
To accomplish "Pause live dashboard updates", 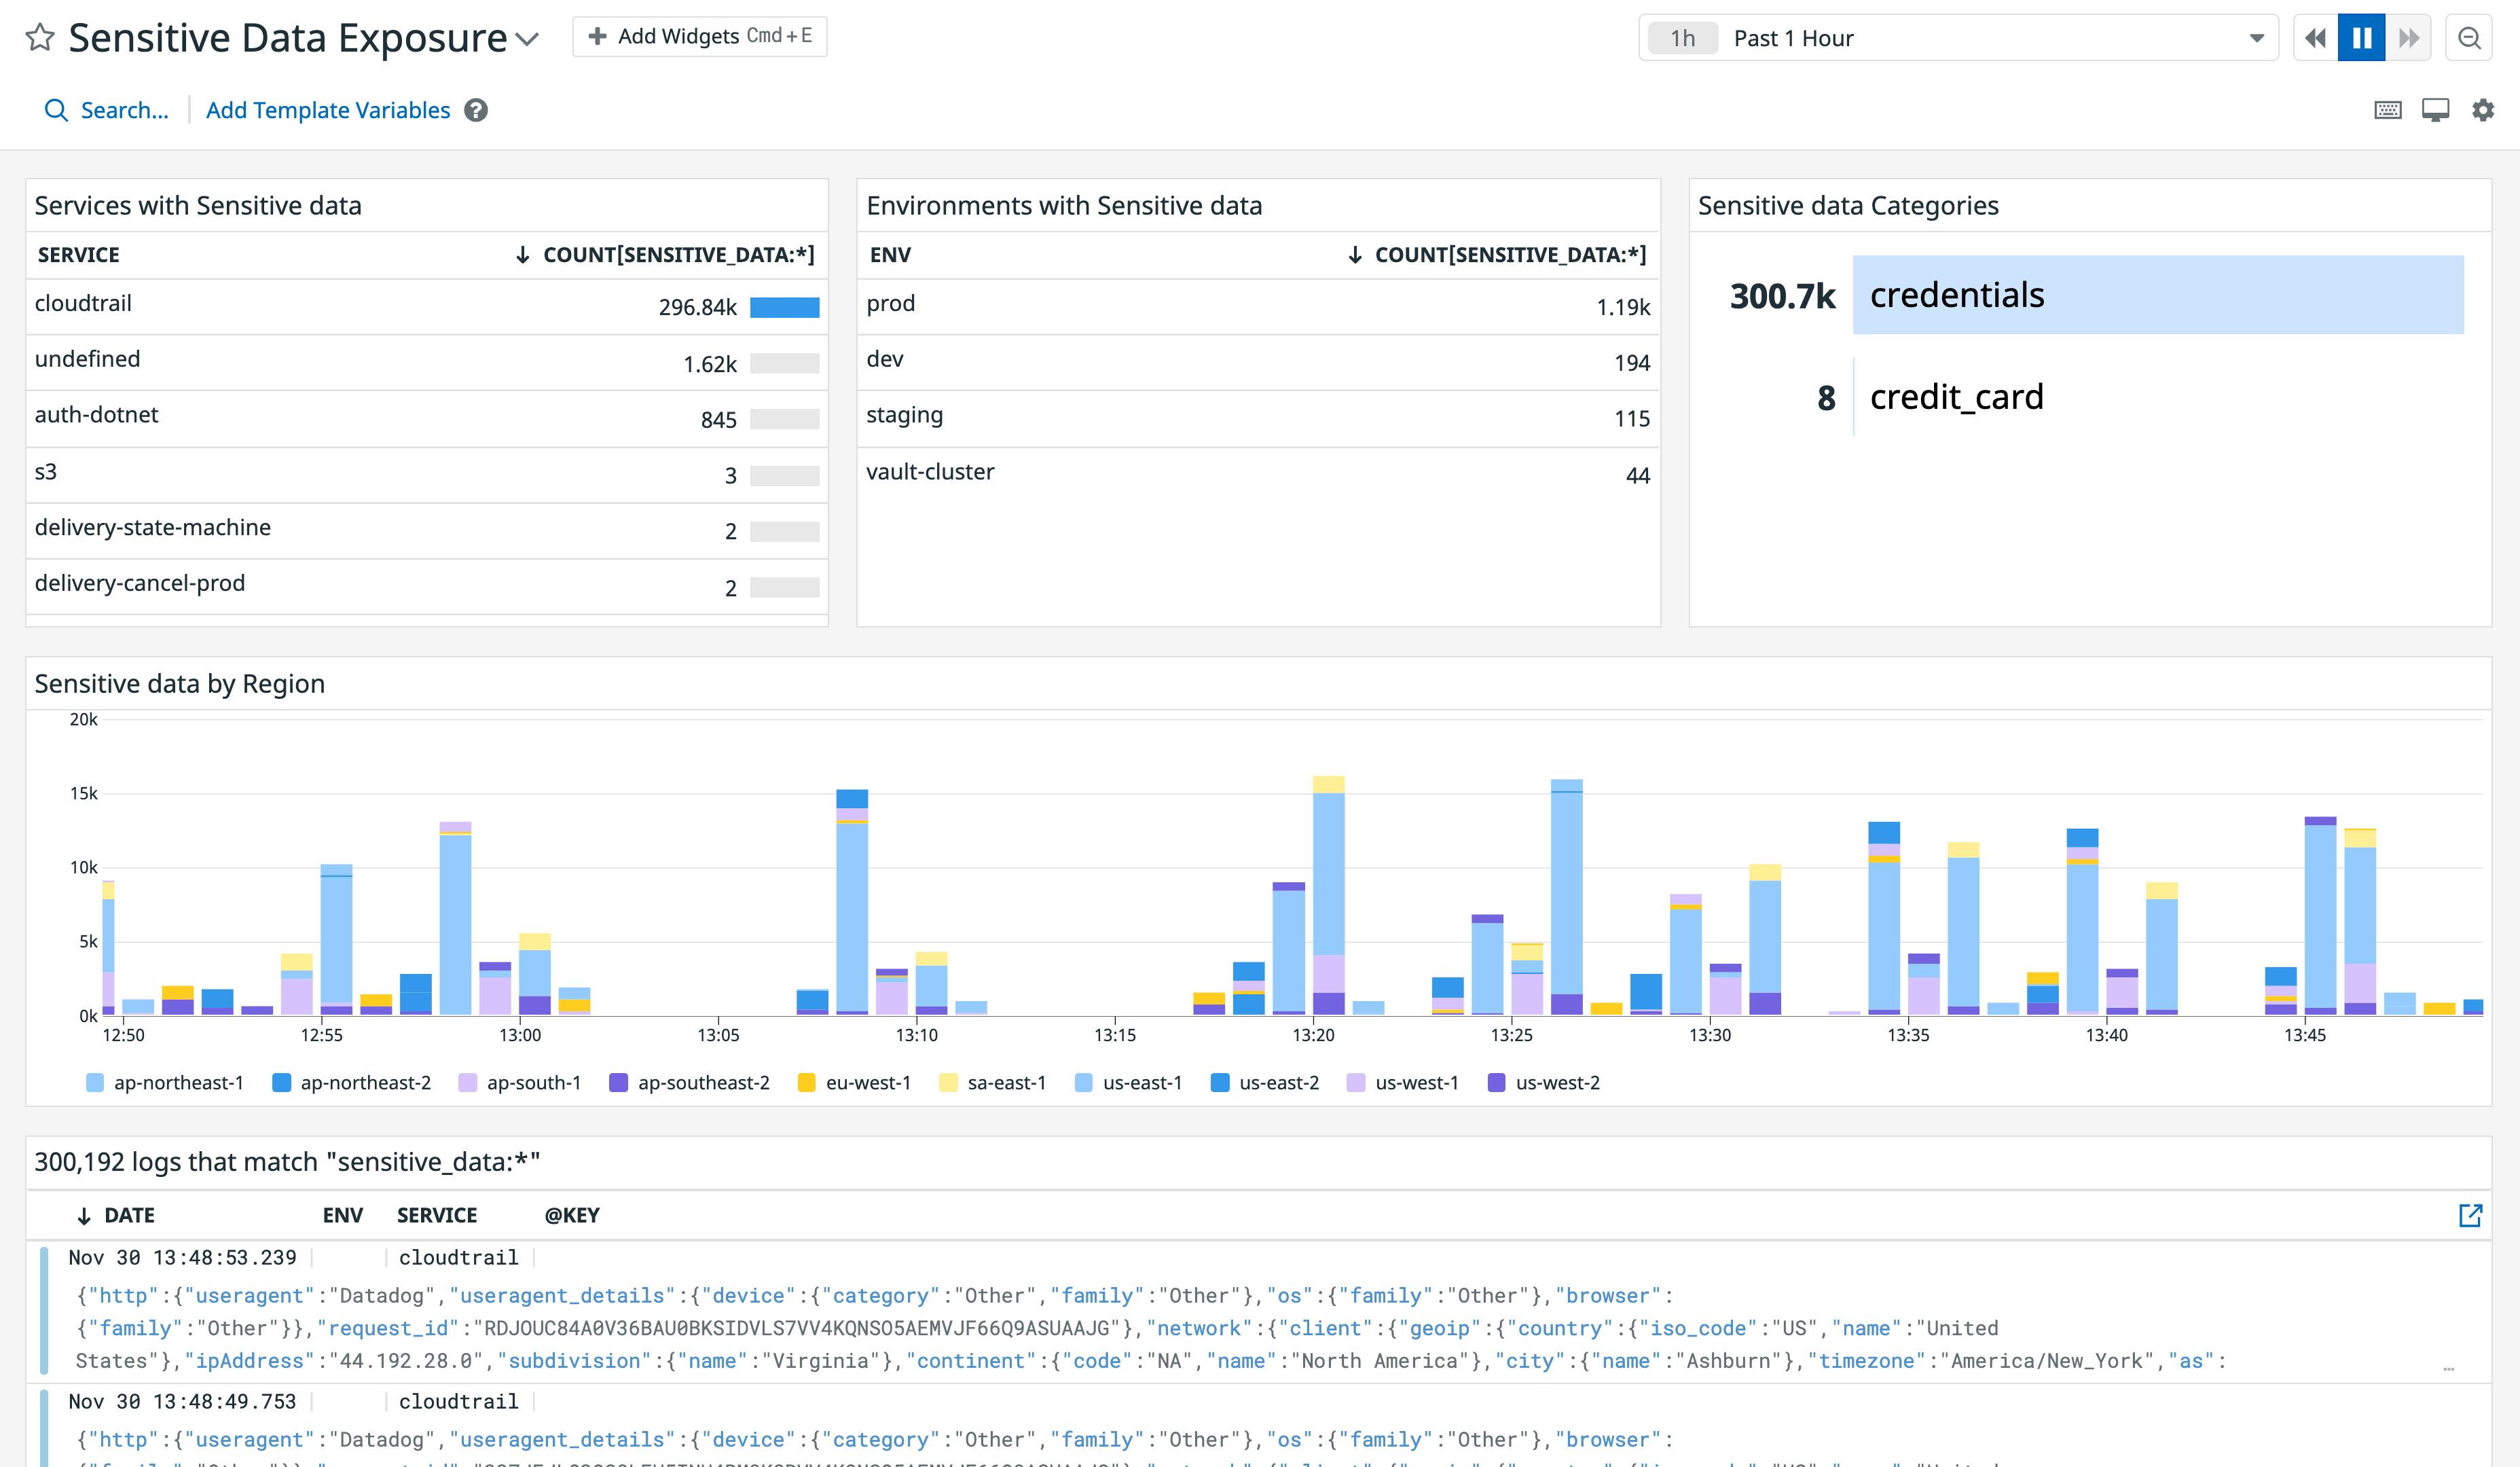I will (x=2362, y=38).
